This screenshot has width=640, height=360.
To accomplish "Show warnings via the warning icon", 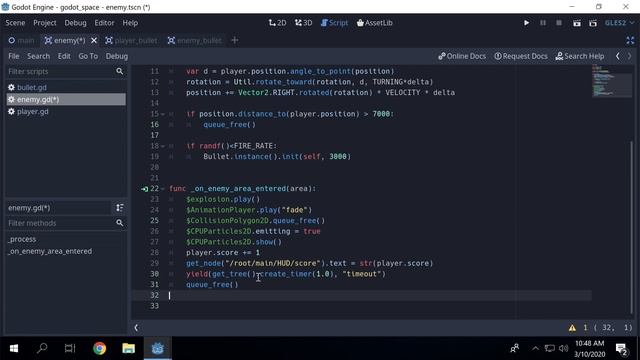I will point(572,328).
